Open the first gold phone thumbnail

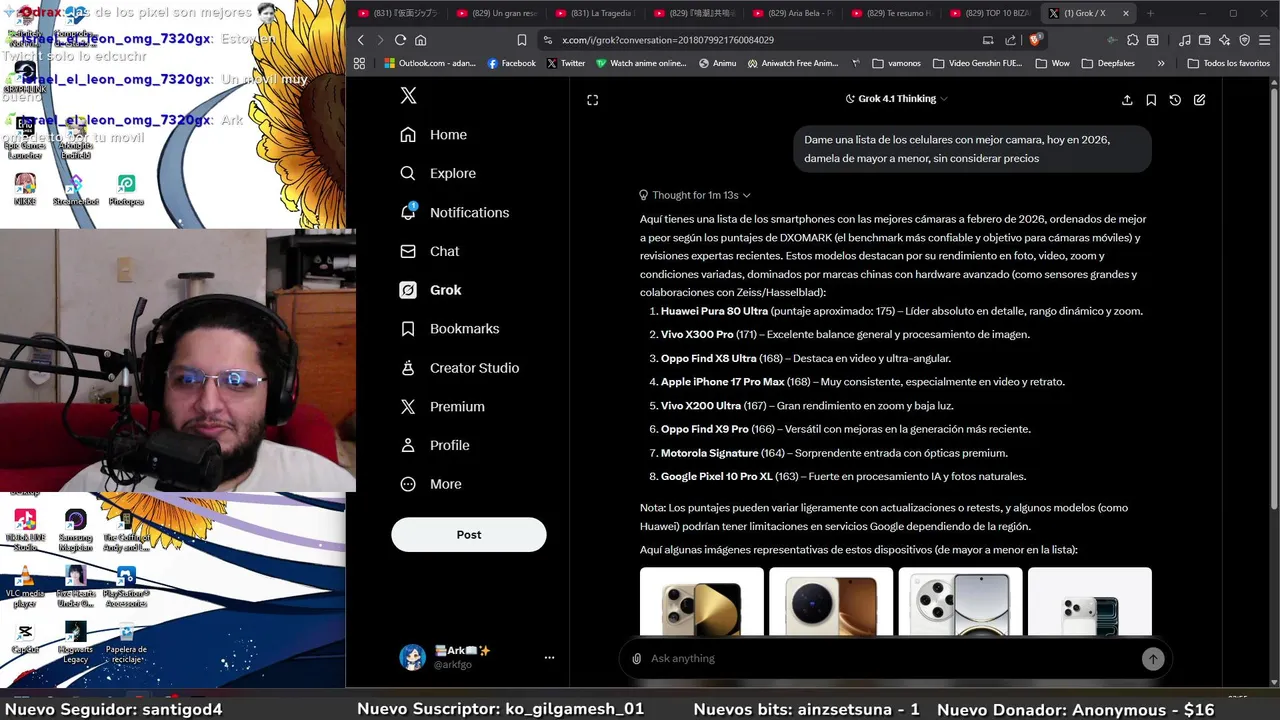coord(702,602)
